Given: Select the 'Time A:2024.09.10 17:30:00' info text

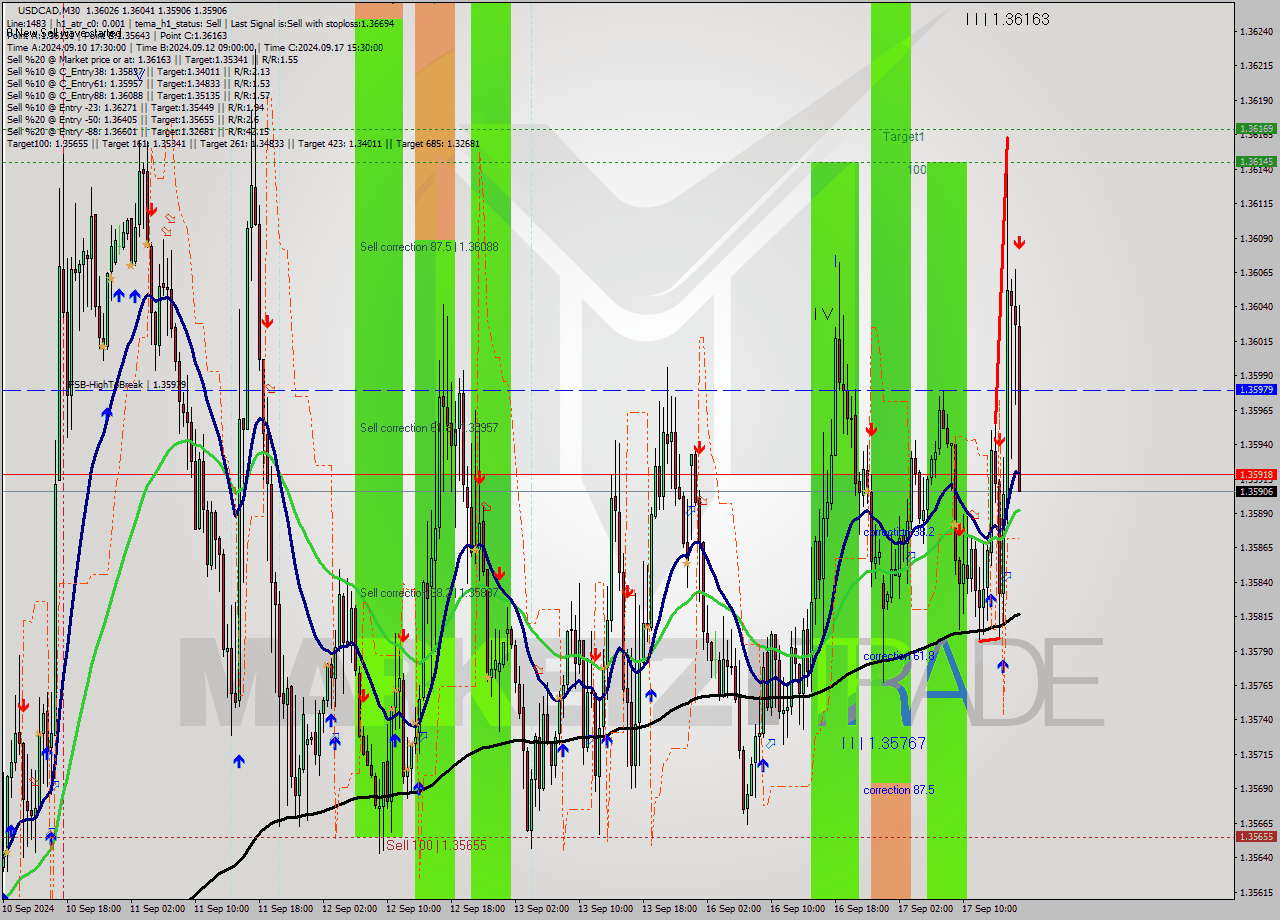Looking at the screenshot, I should coord(66,47).
